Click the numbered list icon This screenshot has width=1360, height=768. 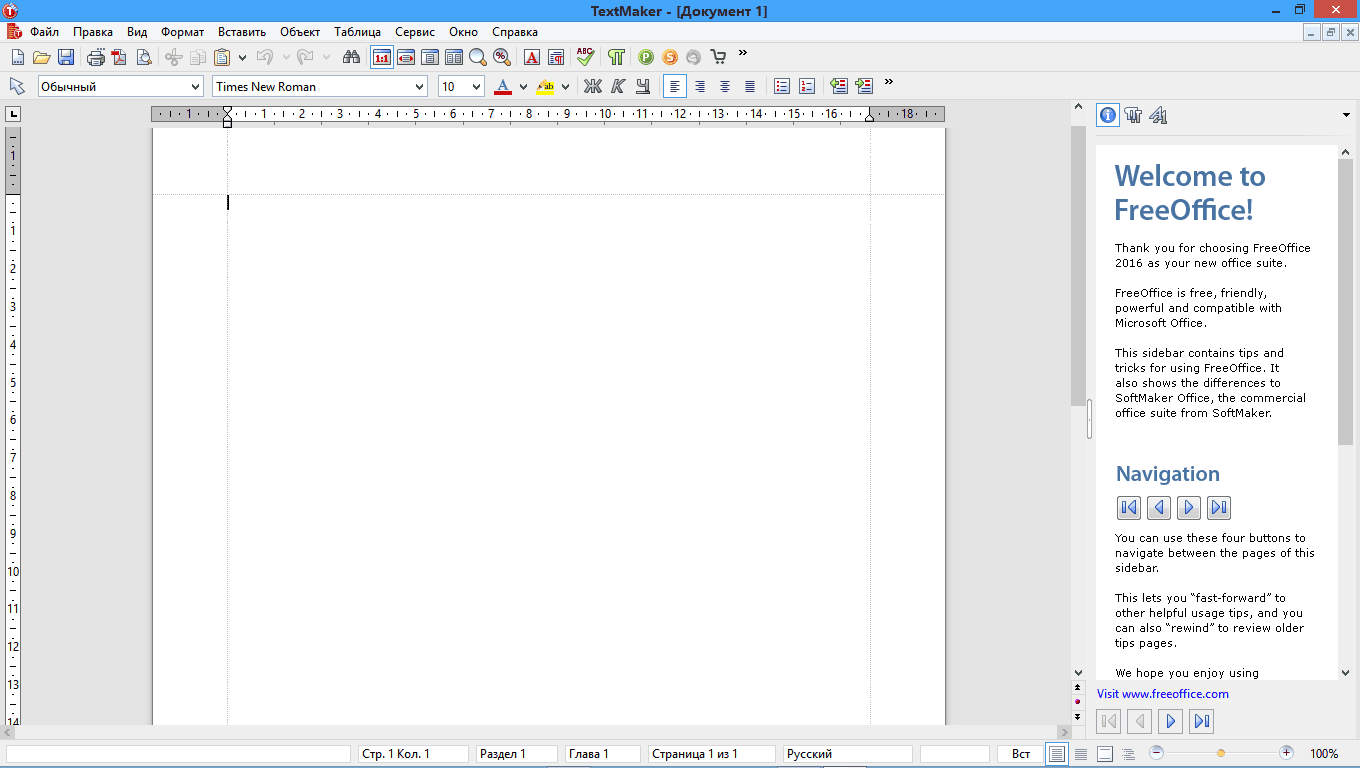click(x=807, y=87)
